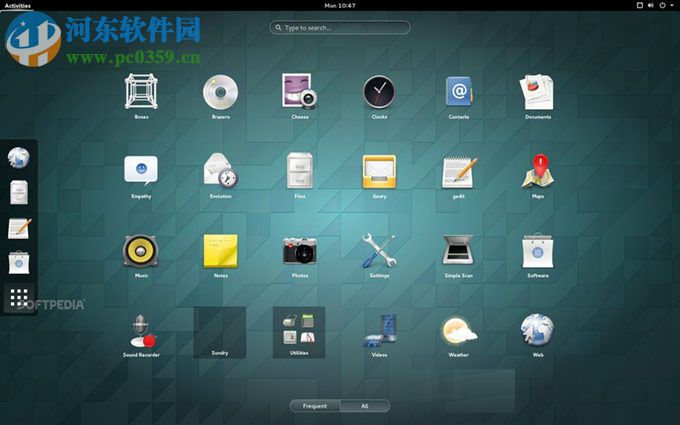Open the clock calendar menu
The height and width of the screenshot is (425, 680).
point(340,6)
